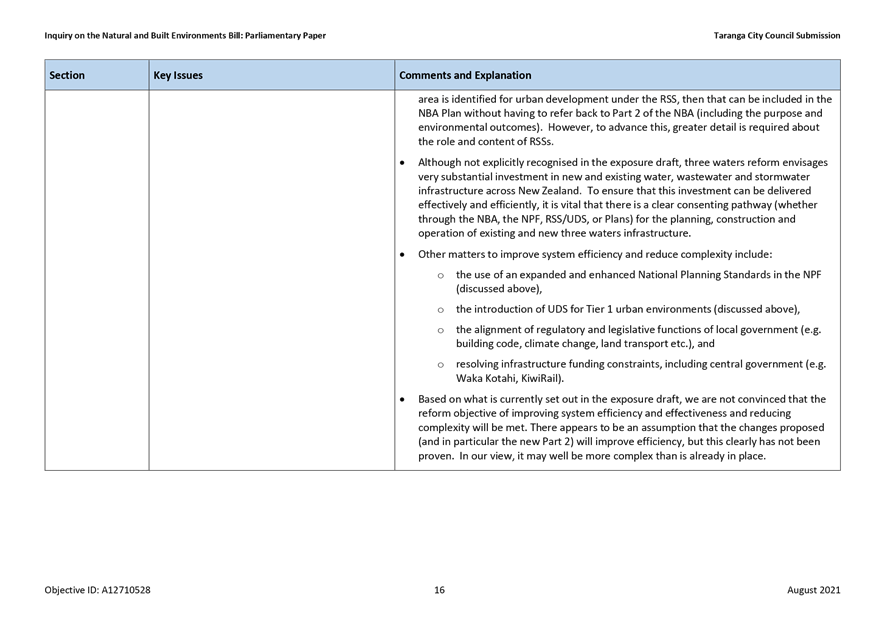
Task: Click page number 16 in the footer
Action: click(x=439, y=590)
